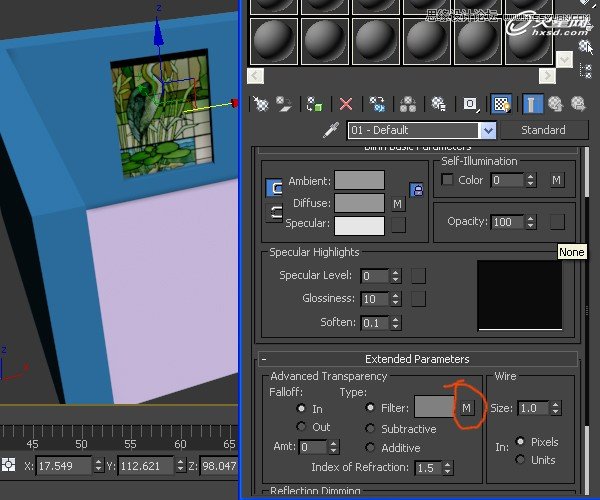The height and width of the screenshot is (500, 600).
Task: Select the Out falloff radio button
Action: point(301,427)
